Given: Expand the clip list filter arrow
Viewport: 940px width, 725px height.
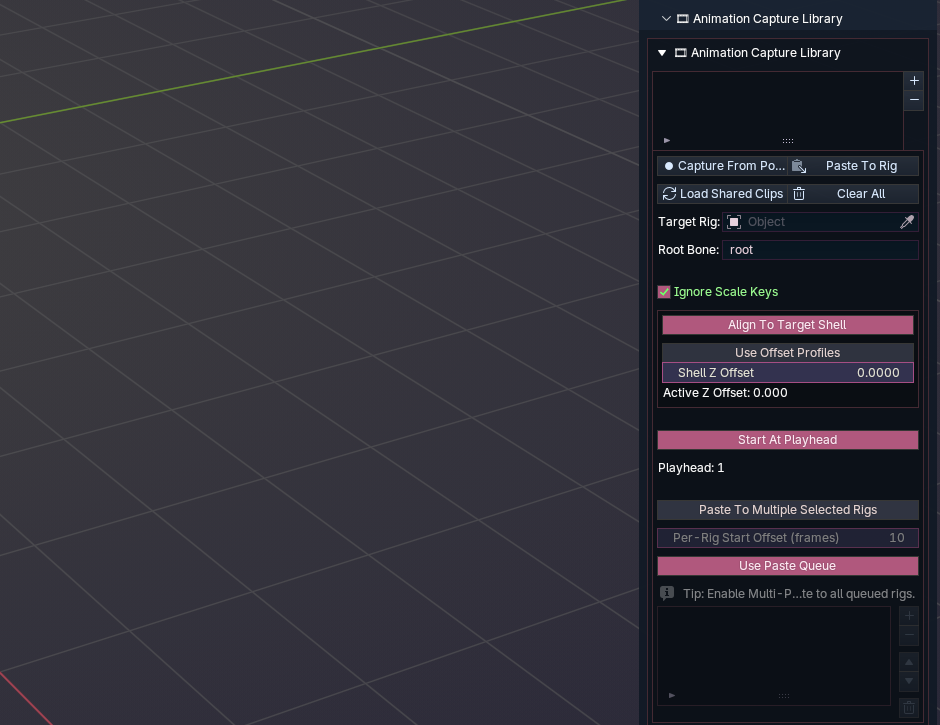Looking at the screenshot, I should (x=666, y=140).
